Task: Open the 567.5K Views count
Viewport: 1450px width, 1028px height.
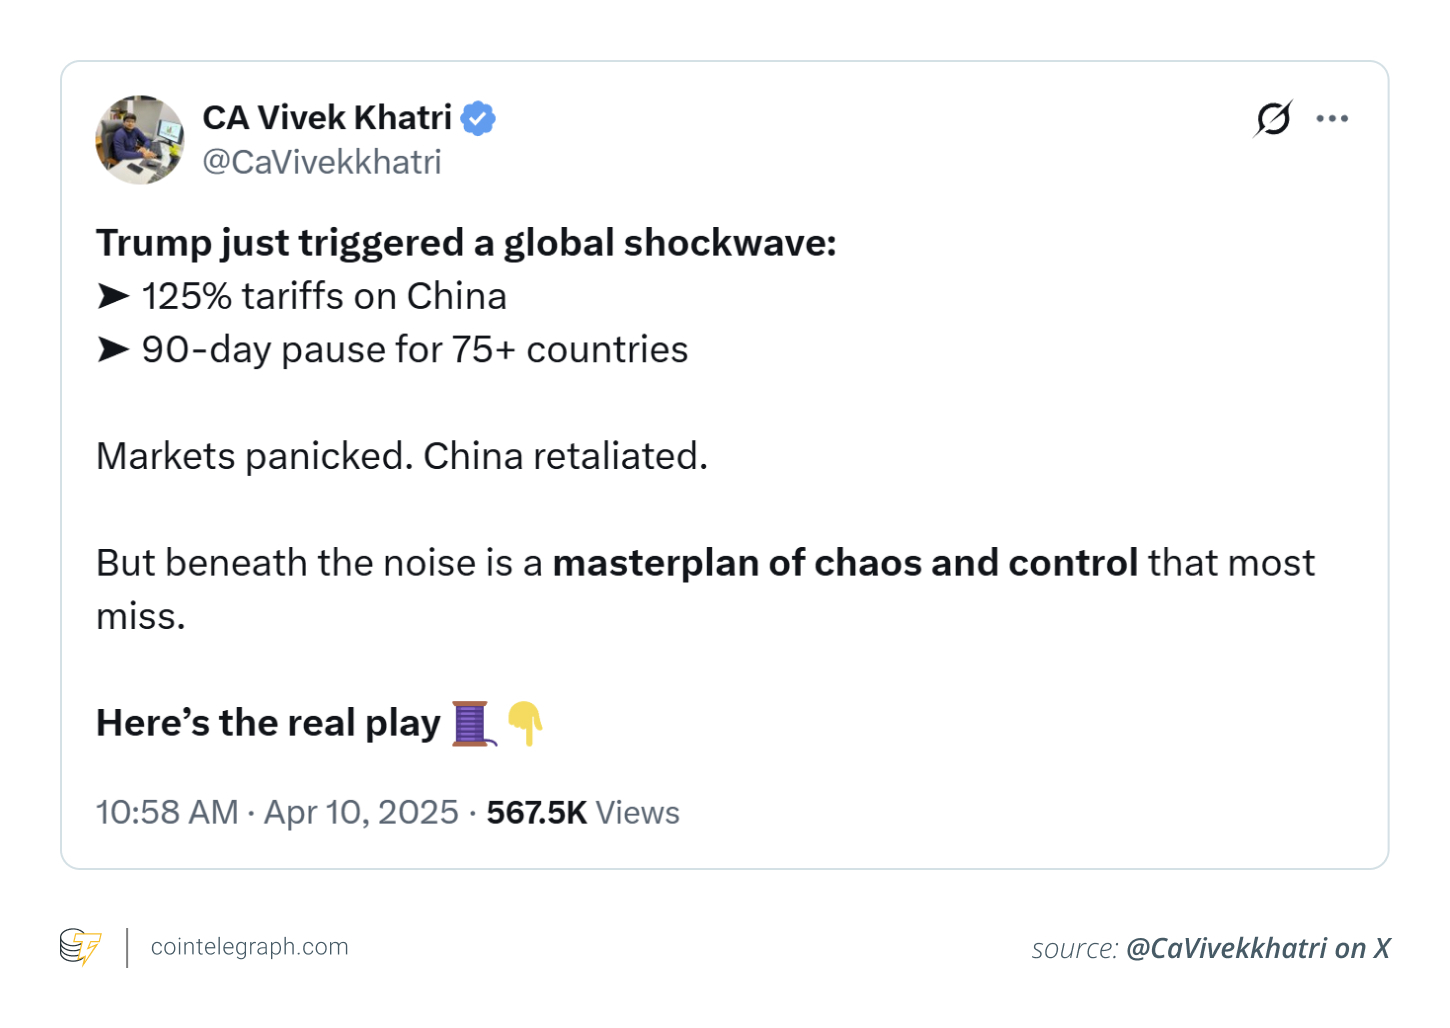Action: pos(583,812)
